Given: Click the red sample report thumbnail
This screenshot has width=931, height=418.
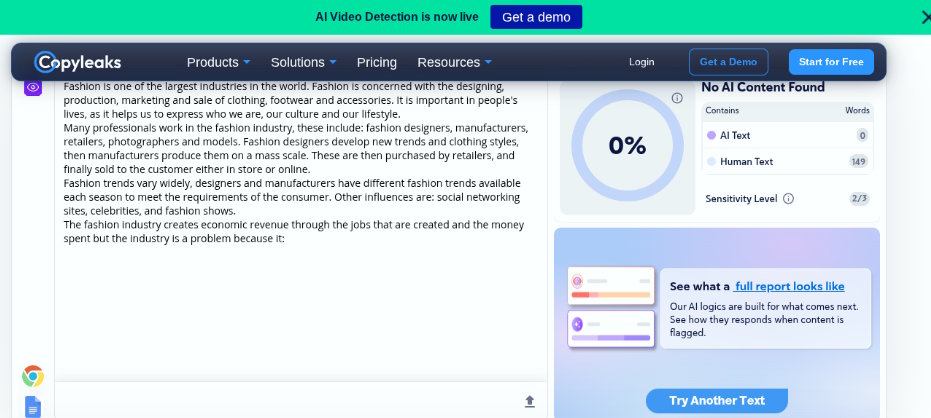Looking at the screenshot, I should pyautogui.click(x=611, y=286).
